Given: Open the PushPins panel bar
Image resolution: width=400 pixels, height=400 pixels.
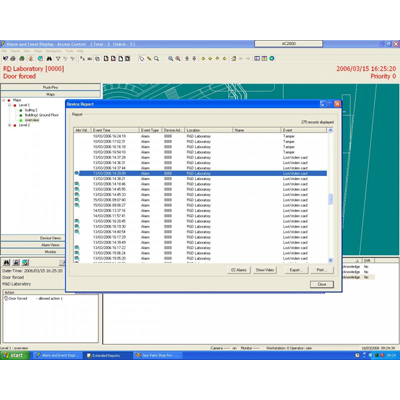Looking at the screenshot, I should tap(50, 87).
